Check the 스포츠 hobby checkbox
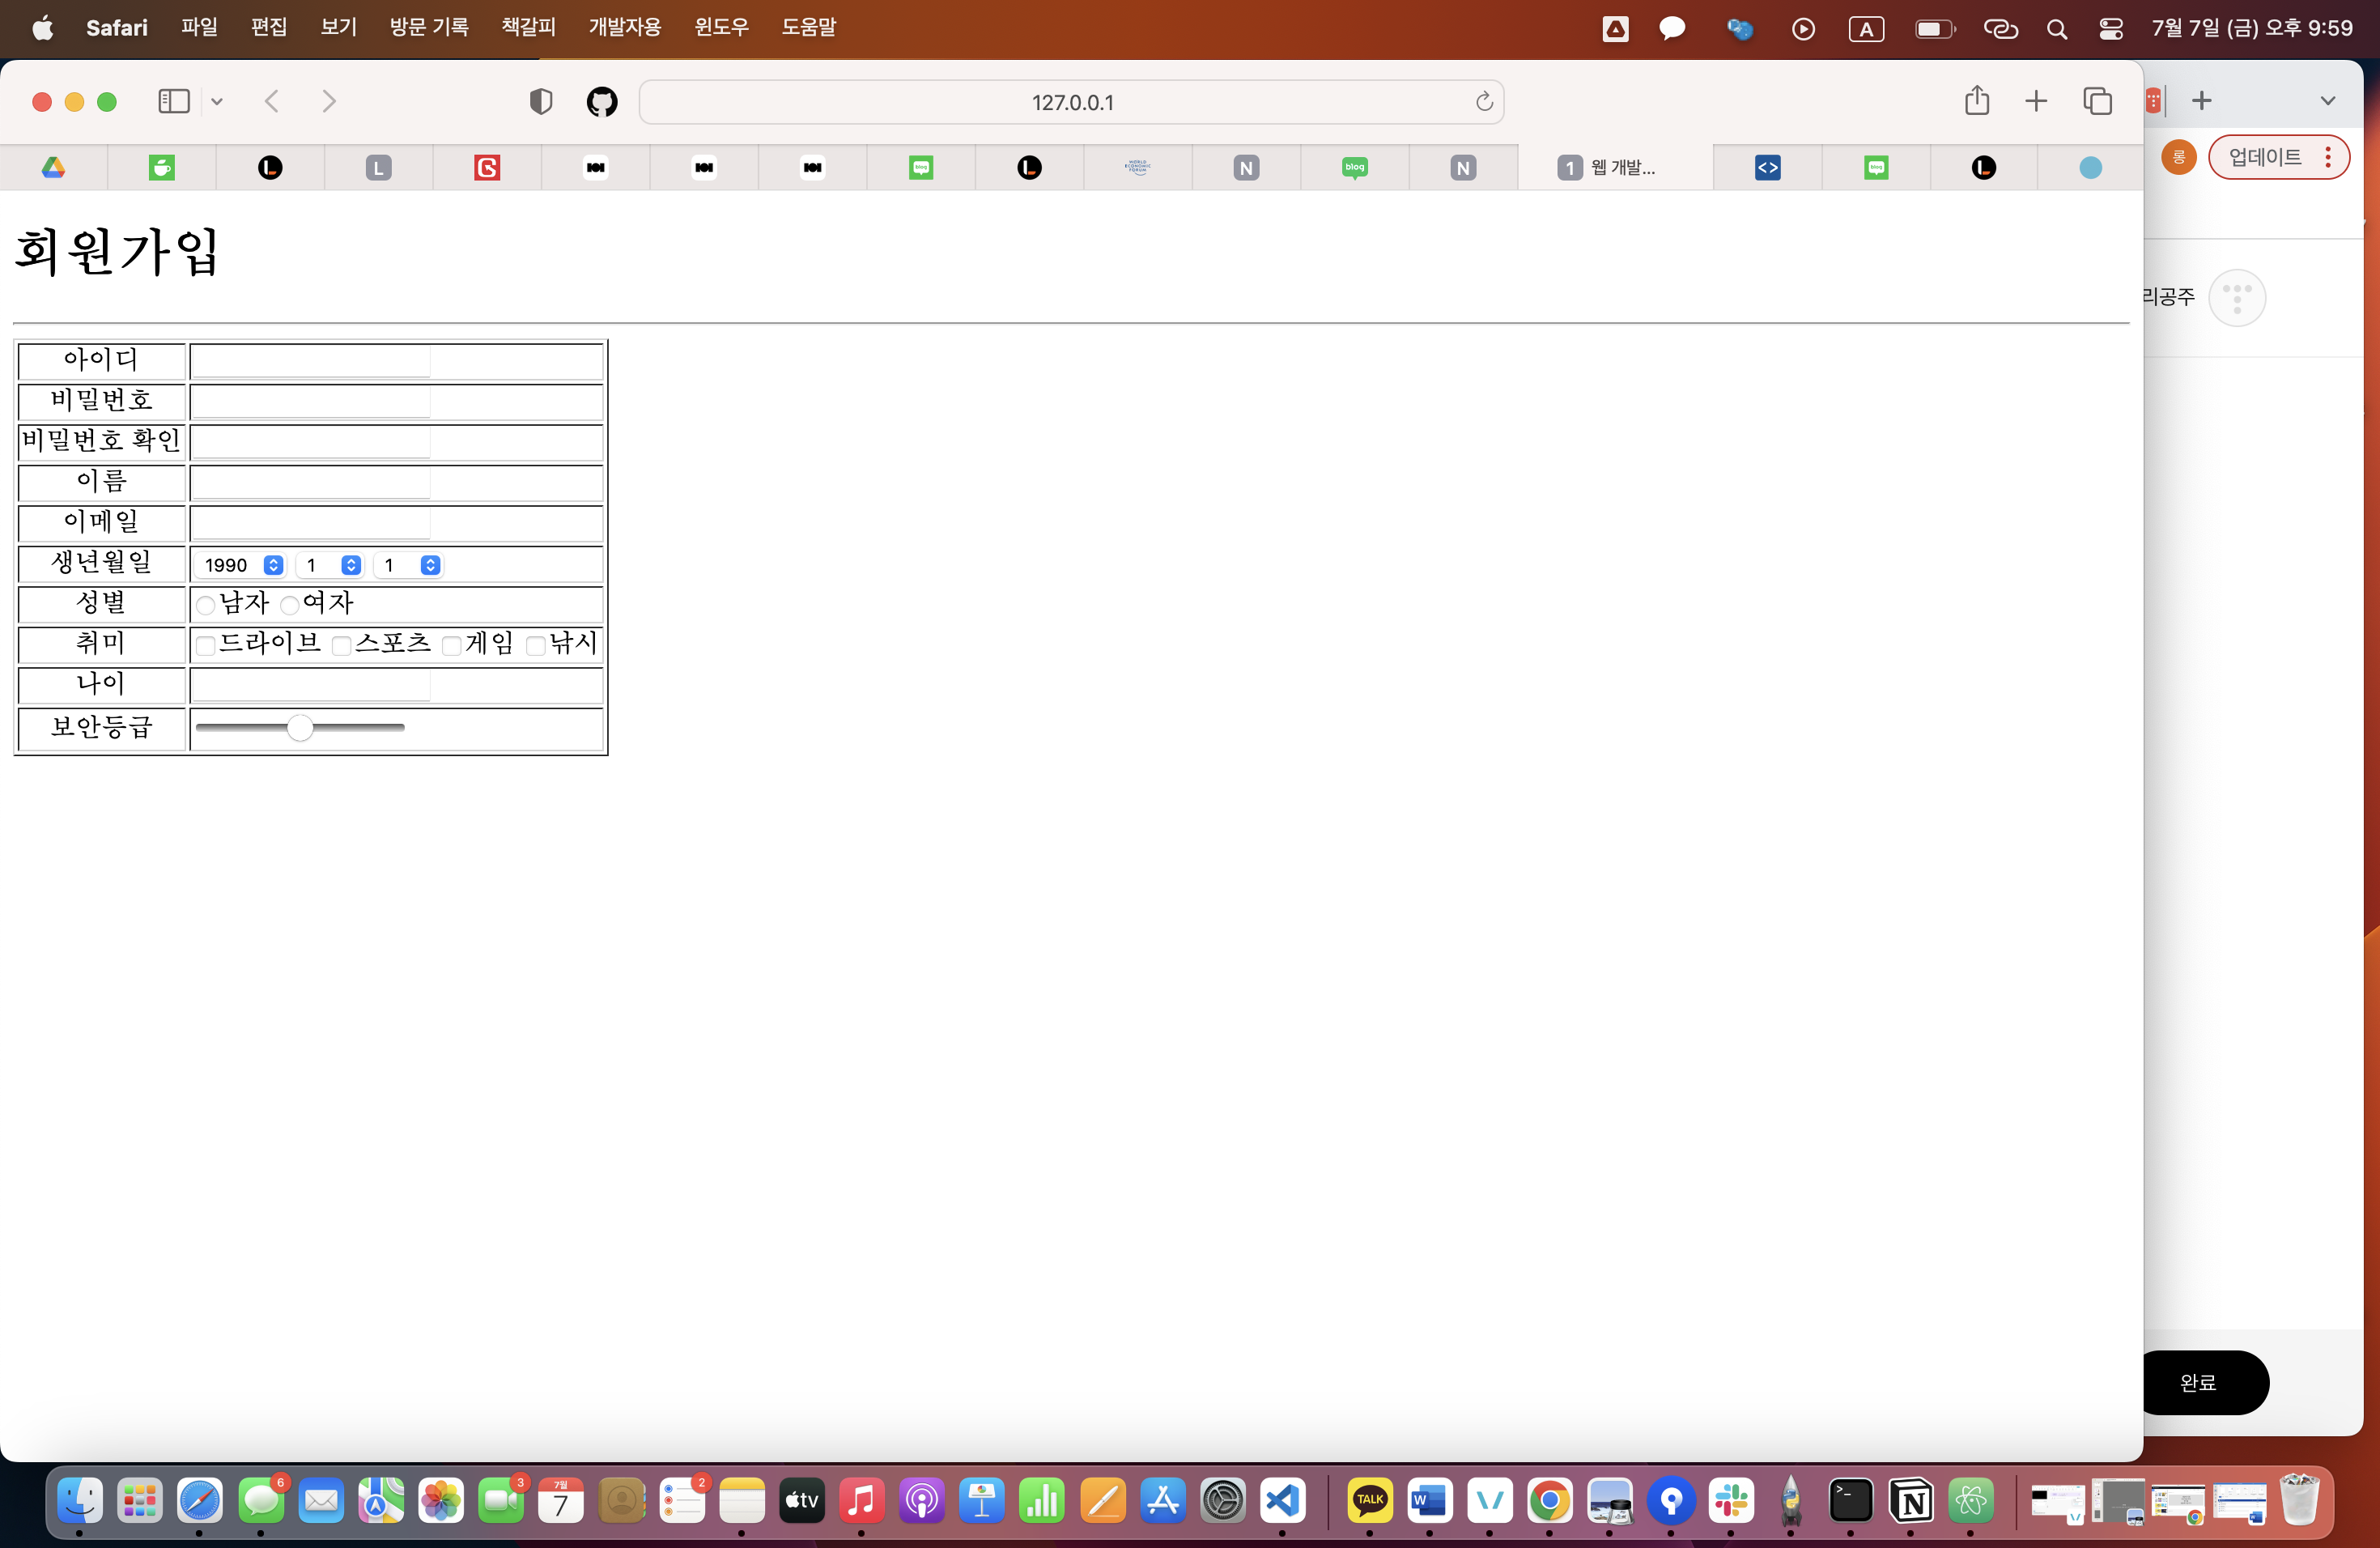The image size is (2380, 1548). point(341,645)
